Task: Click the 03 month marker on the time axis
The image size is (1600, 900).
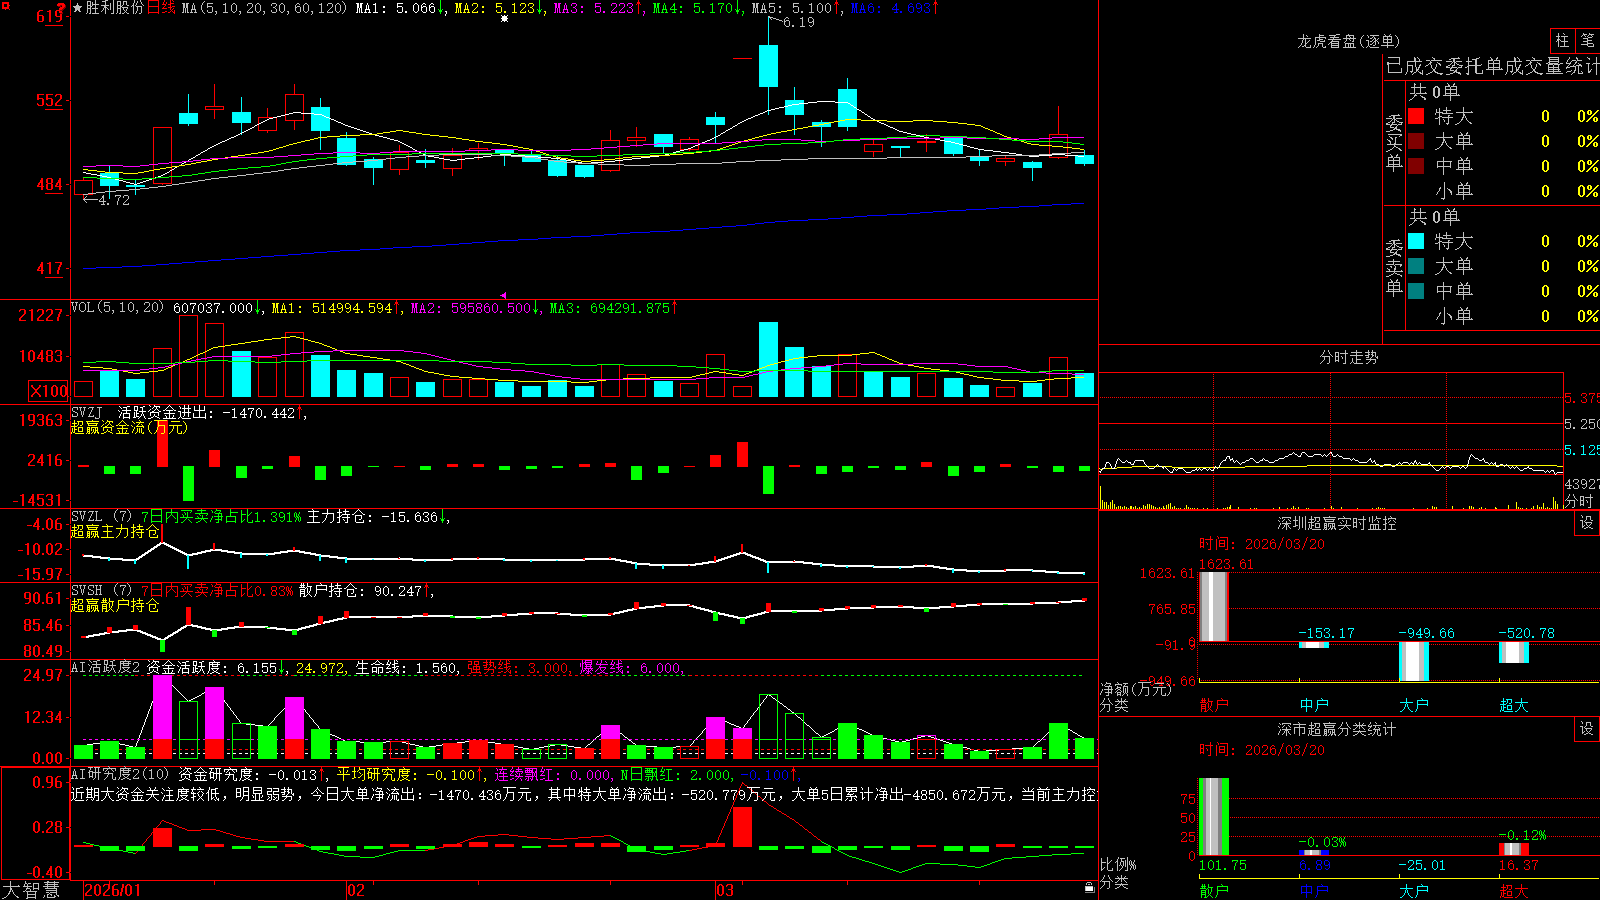Action: click(725, 890)
